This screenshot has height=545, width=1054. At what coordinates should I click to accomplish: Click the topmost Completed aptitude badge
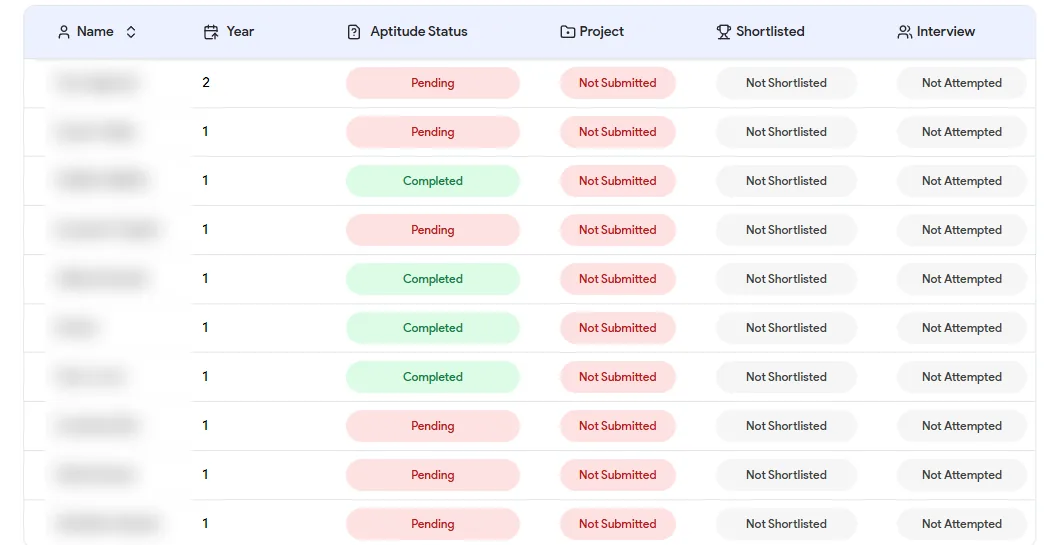click(433, 181)
